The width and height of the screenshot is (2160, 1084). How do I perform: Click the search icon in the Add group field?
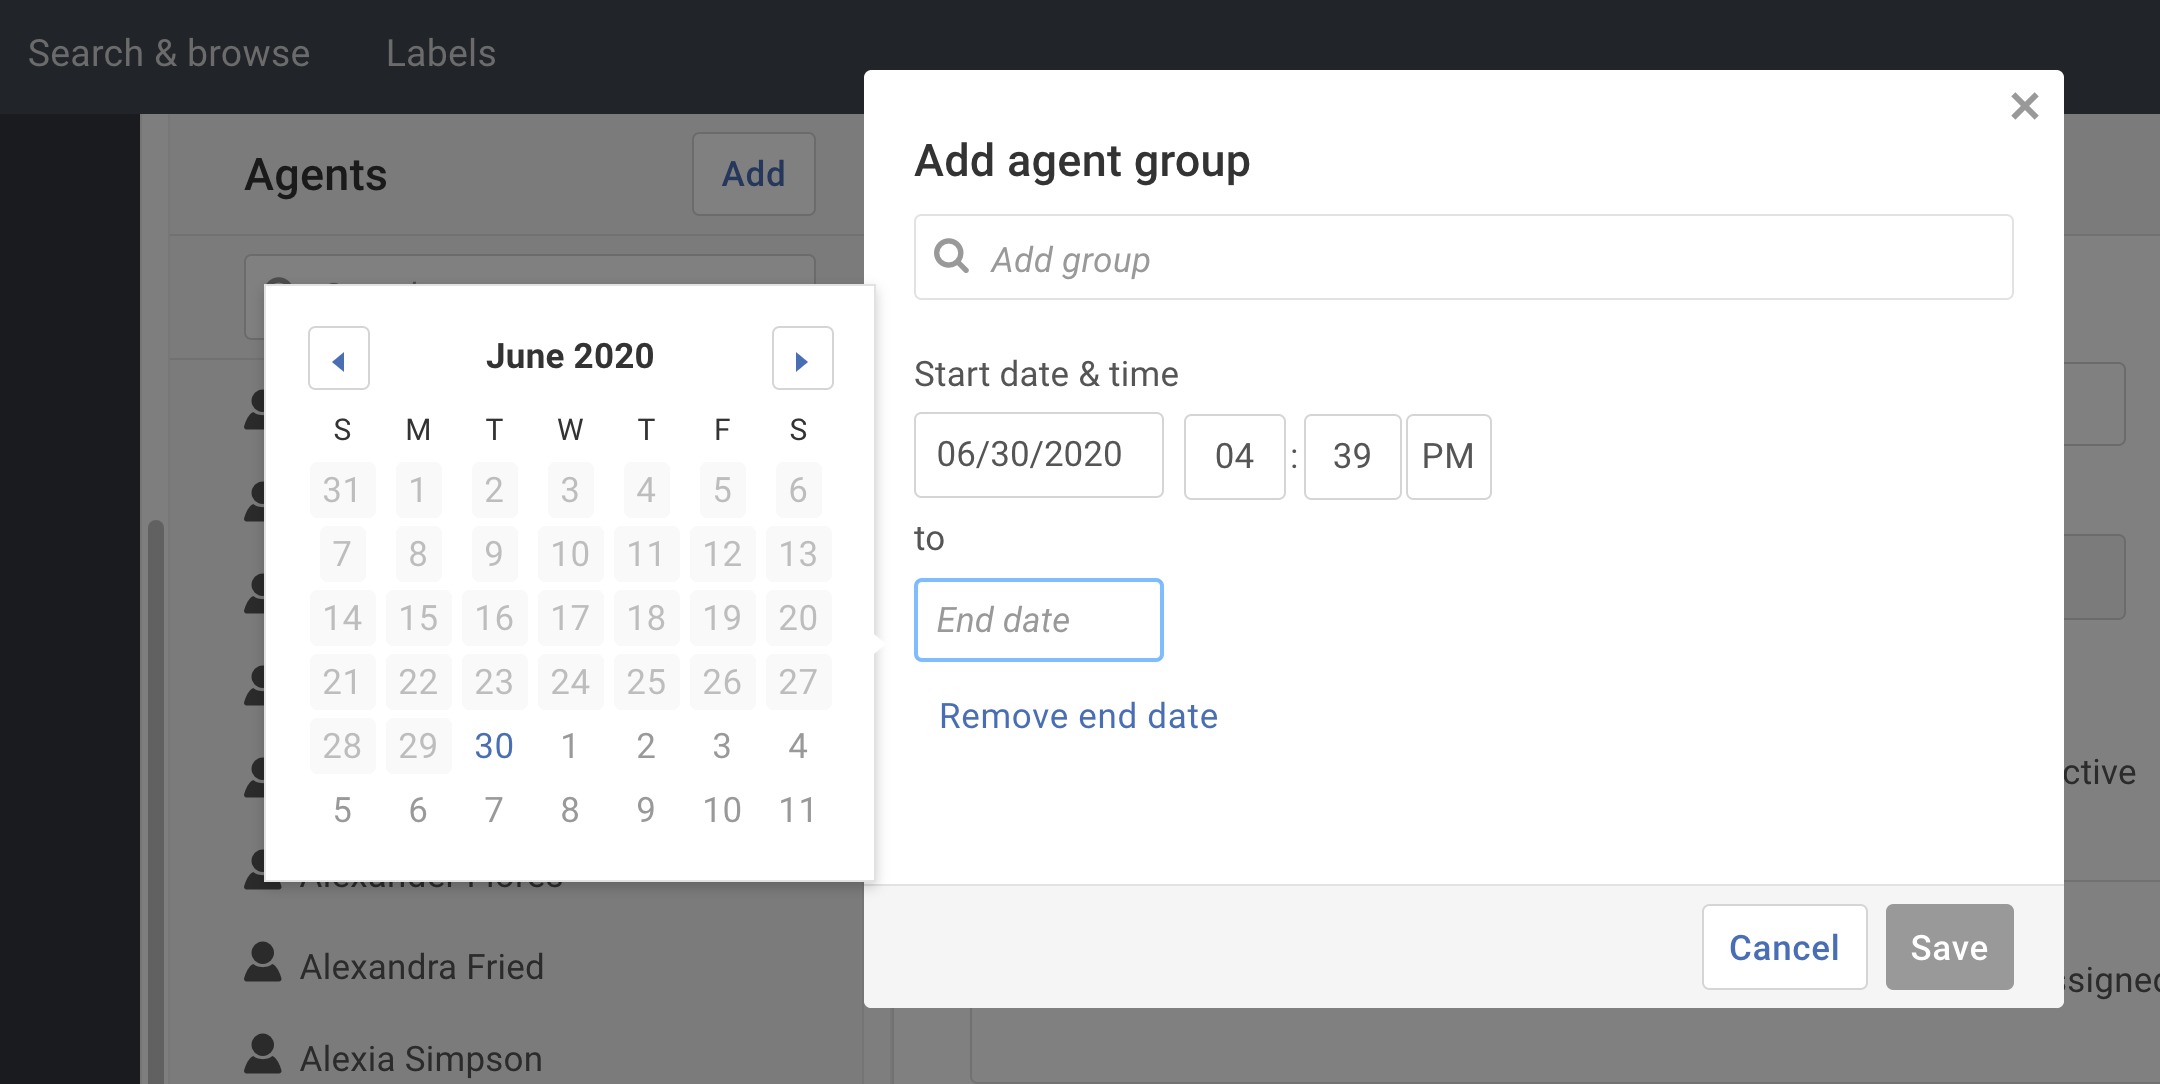tap(950, 258)
